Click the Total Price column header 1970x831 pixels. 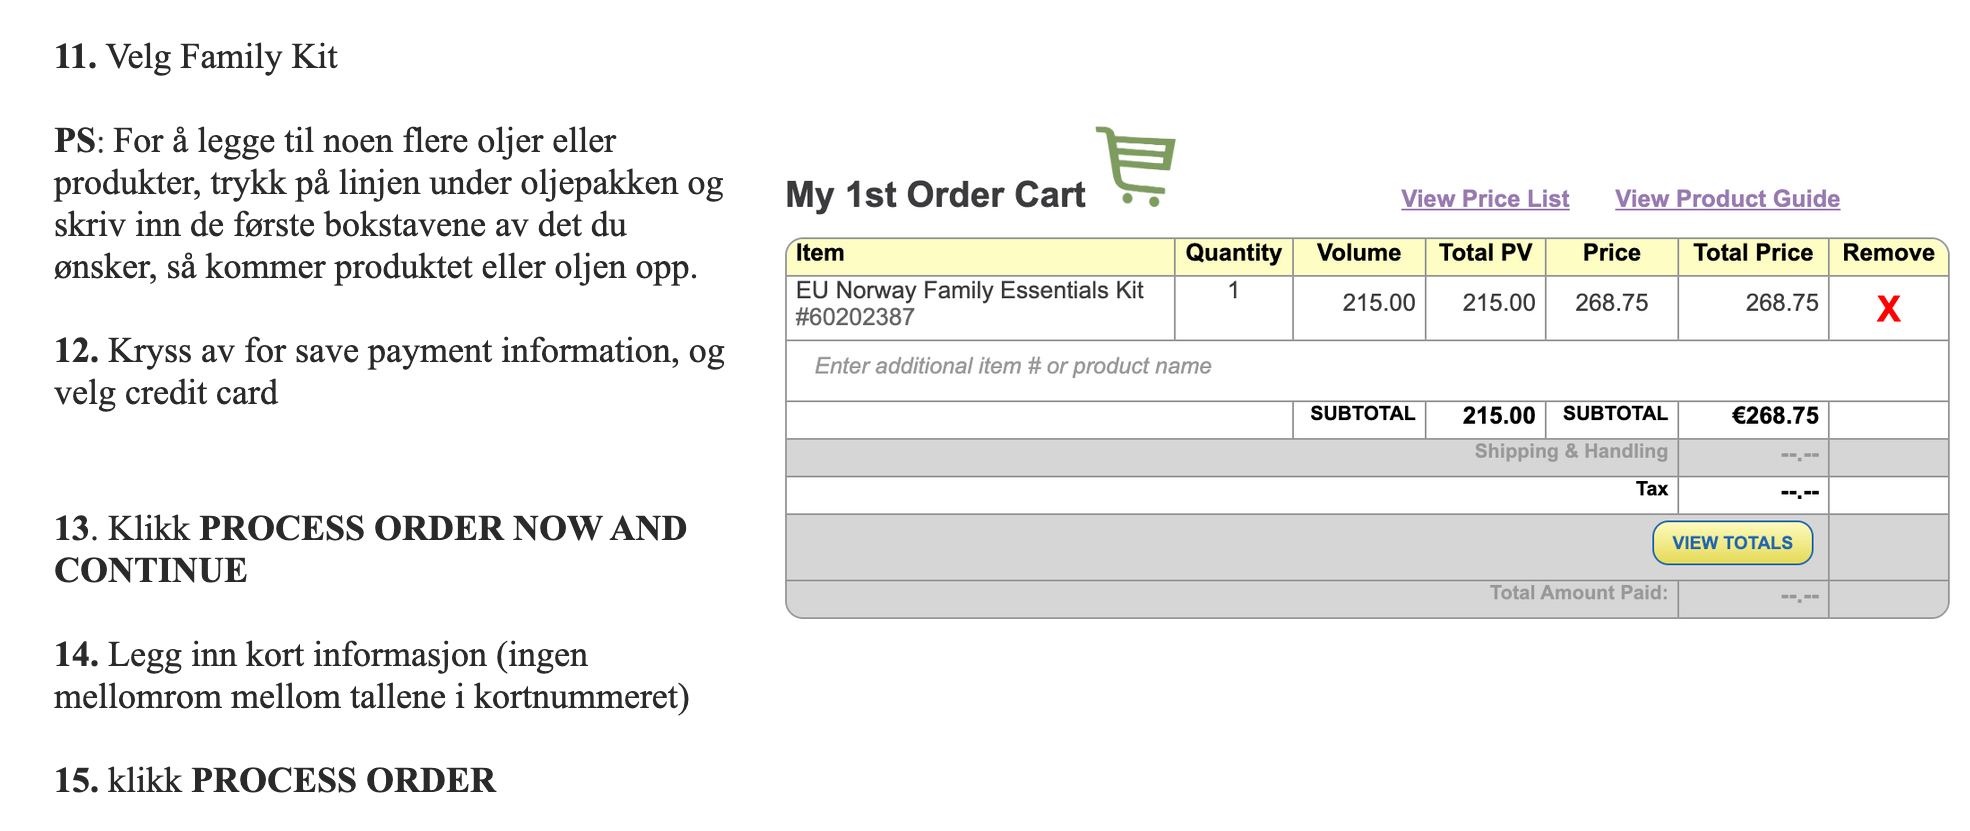[x=1752, y=254]
